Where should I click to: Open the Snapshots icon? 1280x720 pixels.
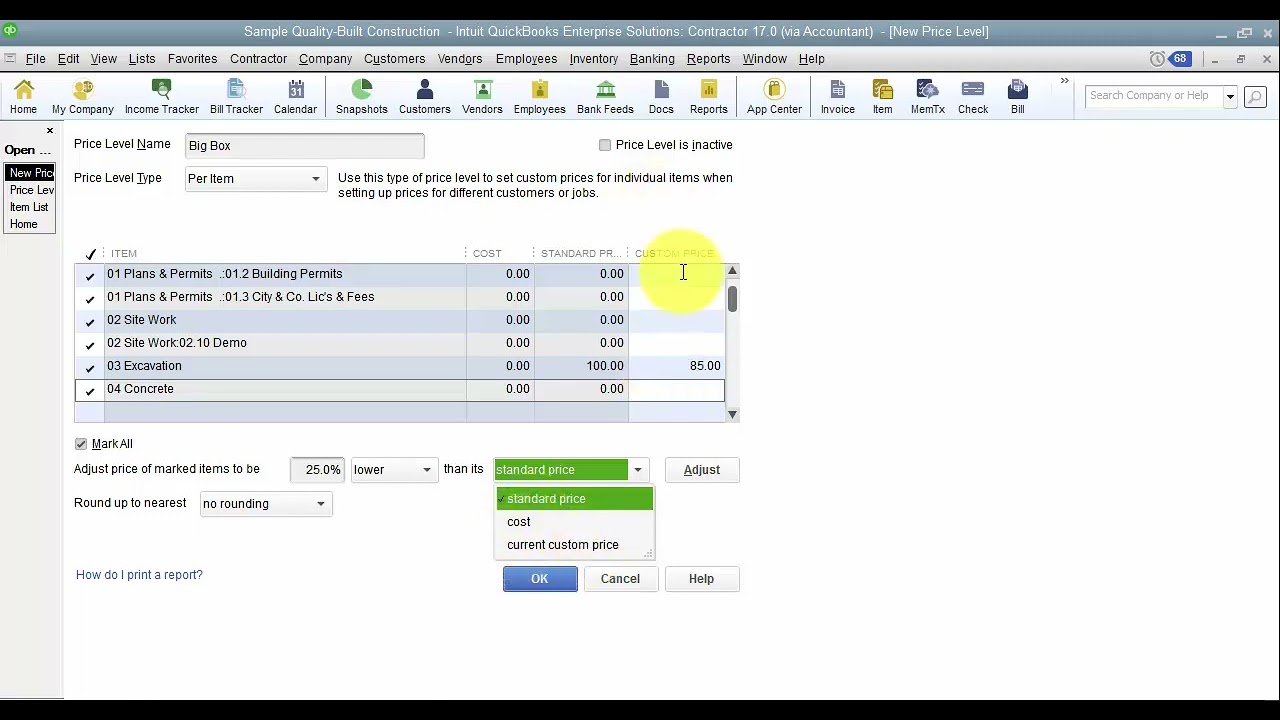(x=361, y=97)
